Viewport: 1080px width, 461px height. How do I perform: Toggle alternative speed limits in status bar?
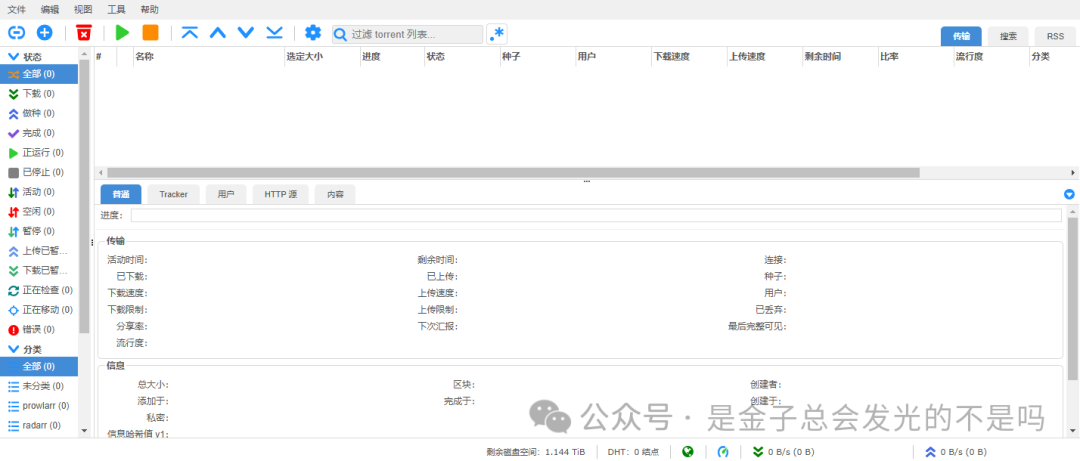click(x=720, y=451)
